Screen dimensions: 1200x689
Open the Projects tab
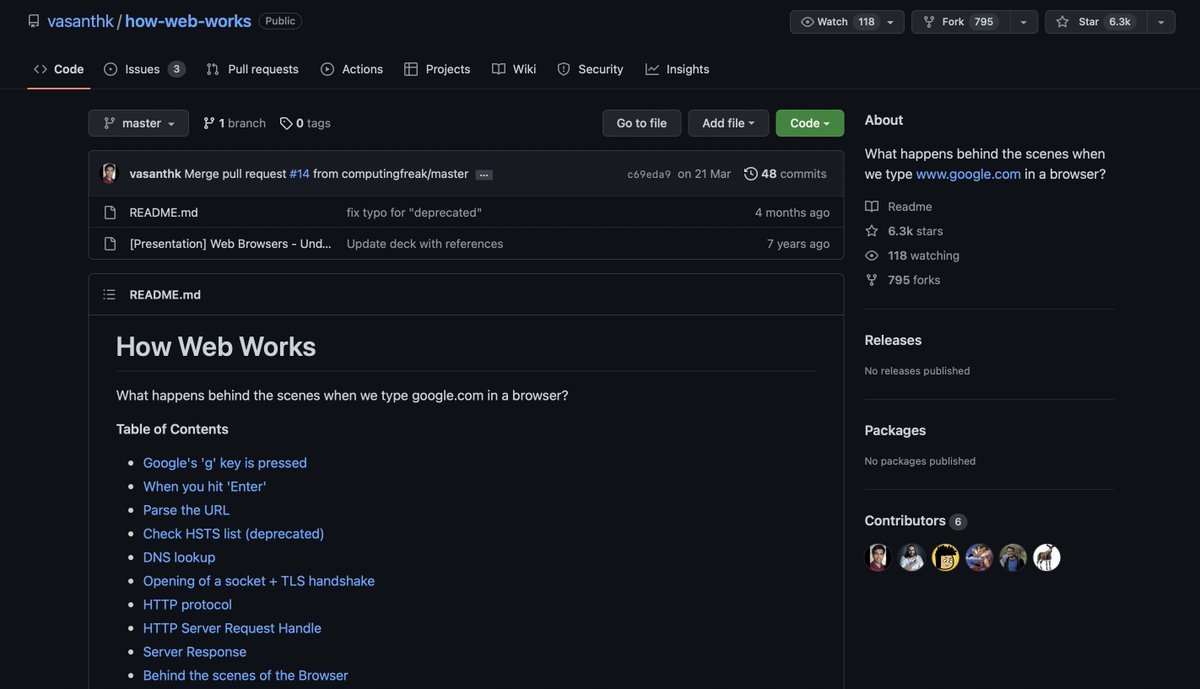click(x=437, y=69)
